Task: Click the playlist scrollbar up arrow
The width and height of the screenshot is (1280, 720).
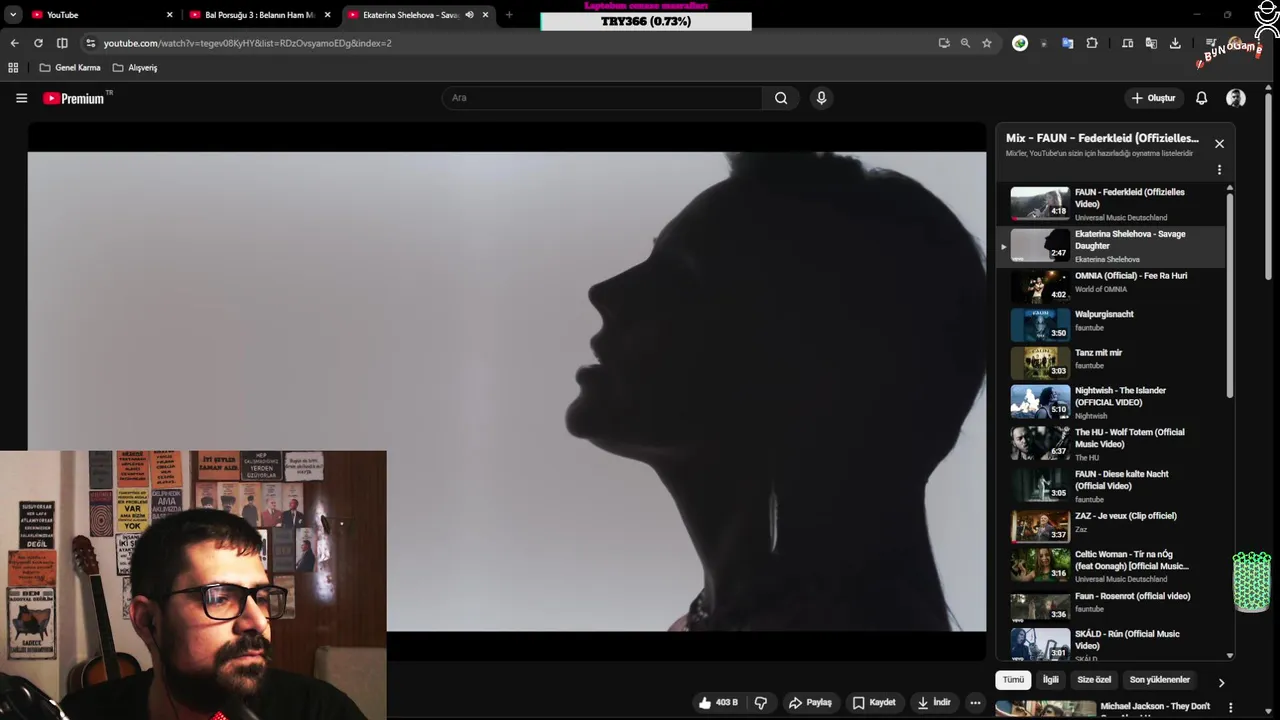Action: click(1229, 188)
